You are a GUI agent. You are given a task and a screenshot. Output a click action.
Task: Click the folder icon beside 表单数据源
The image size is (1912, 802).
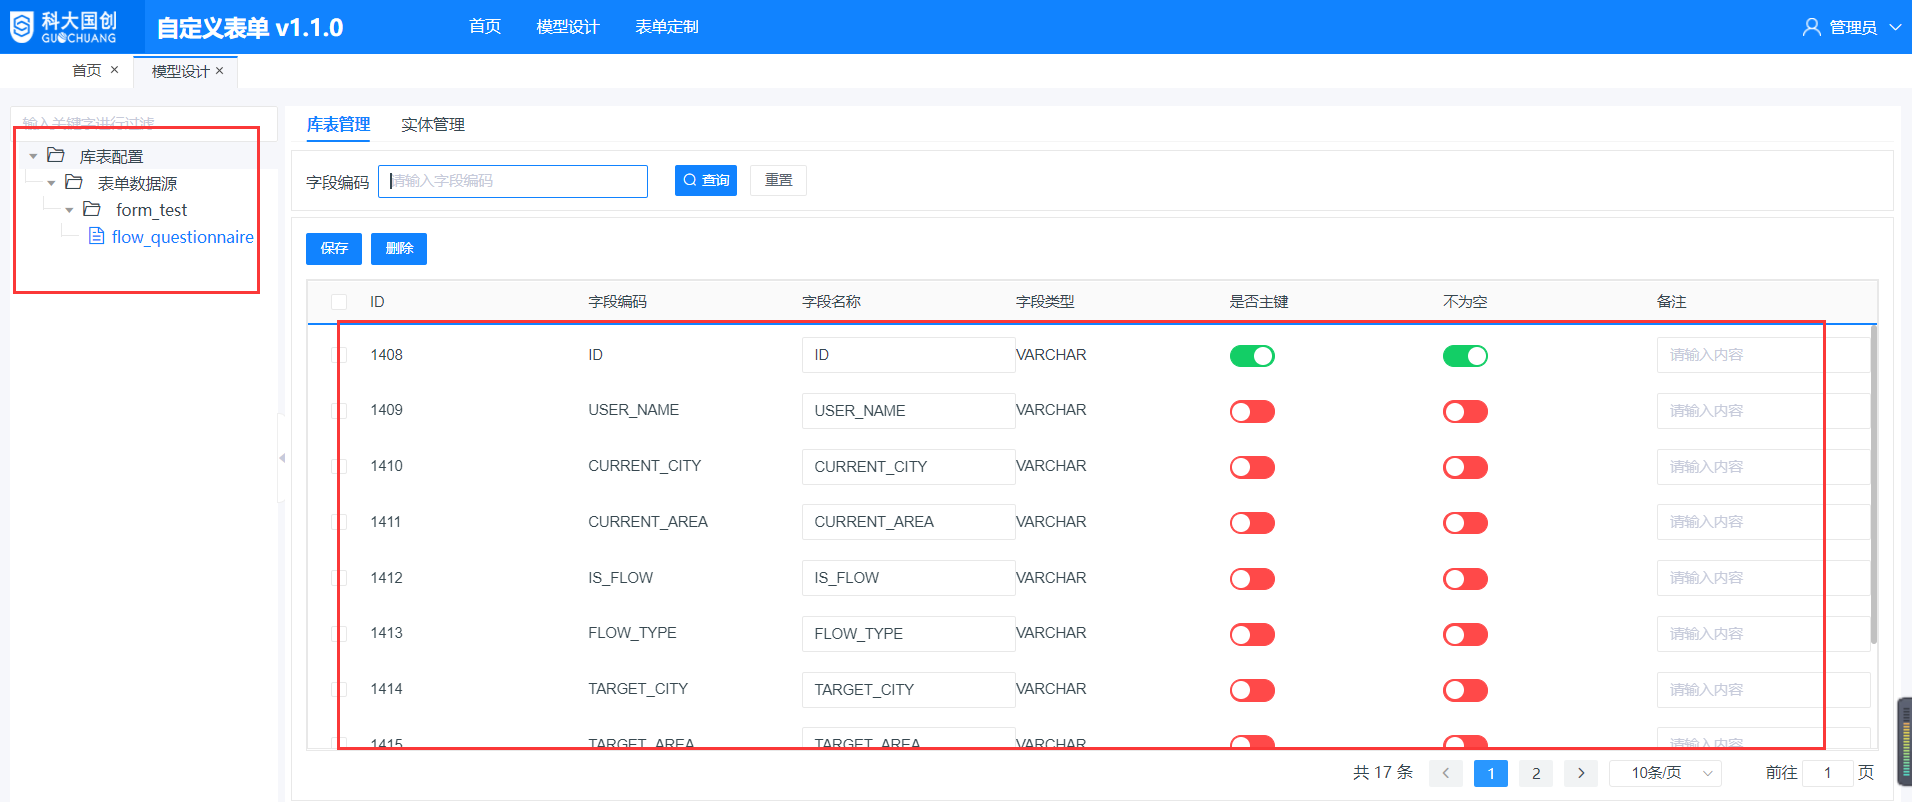pos(74,183)
